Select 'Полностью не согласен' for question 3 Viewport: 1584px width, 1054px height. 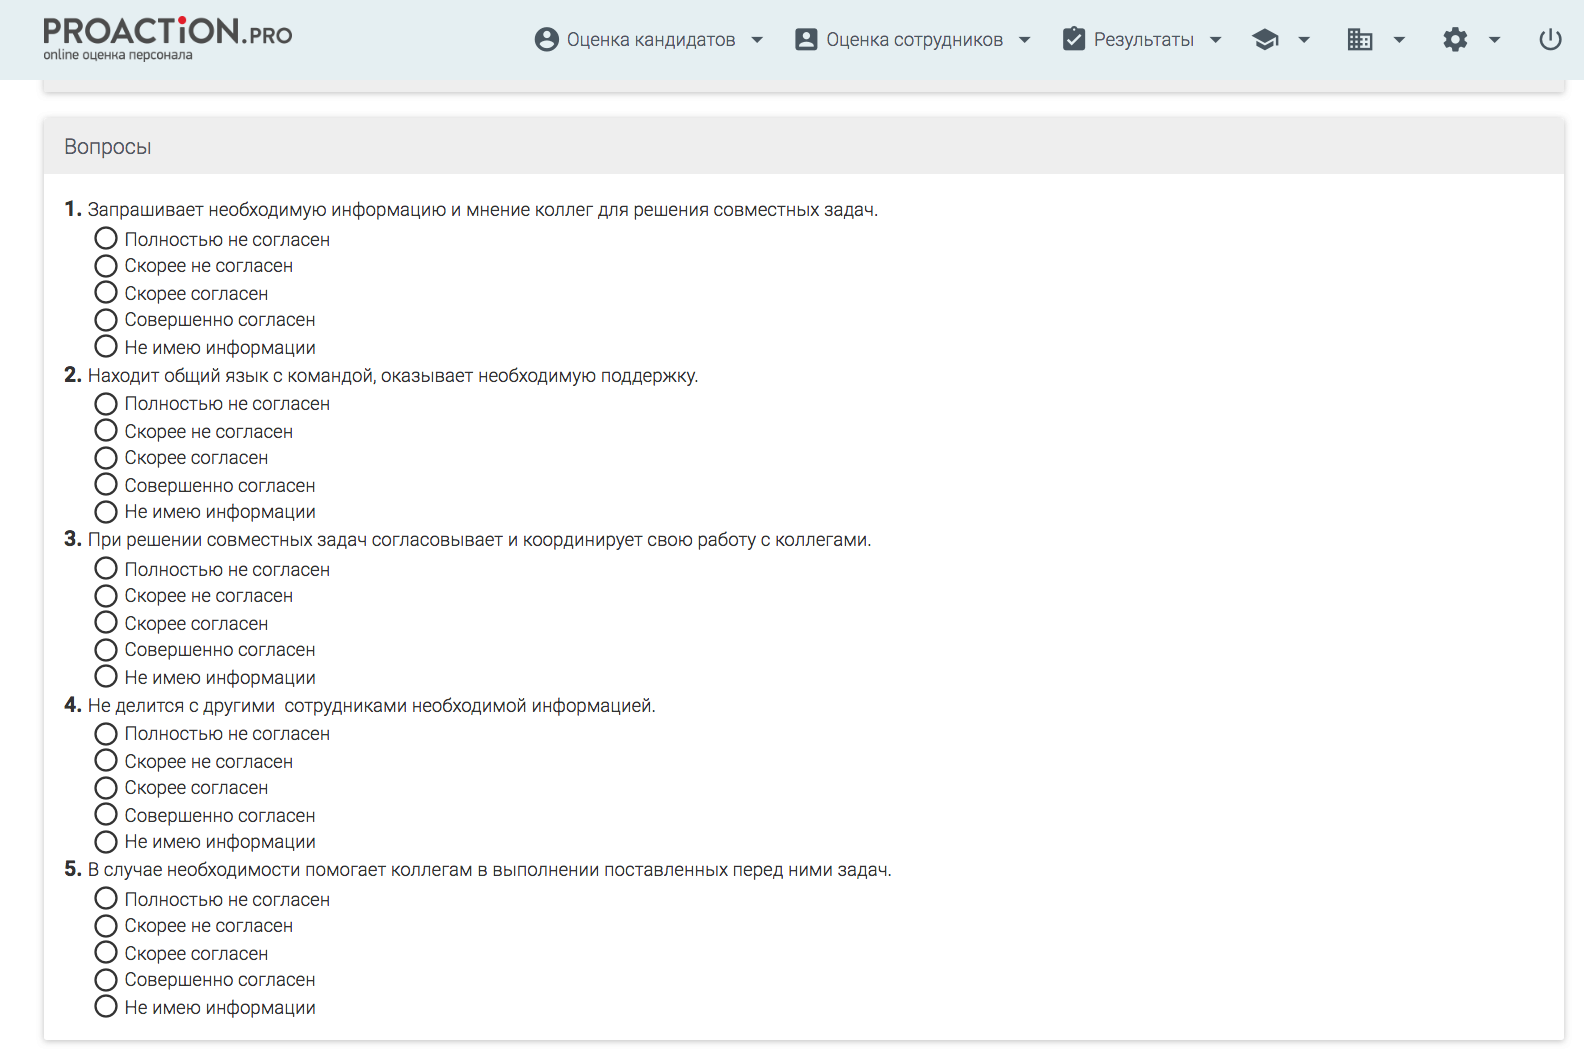click(x=106, y=568)
